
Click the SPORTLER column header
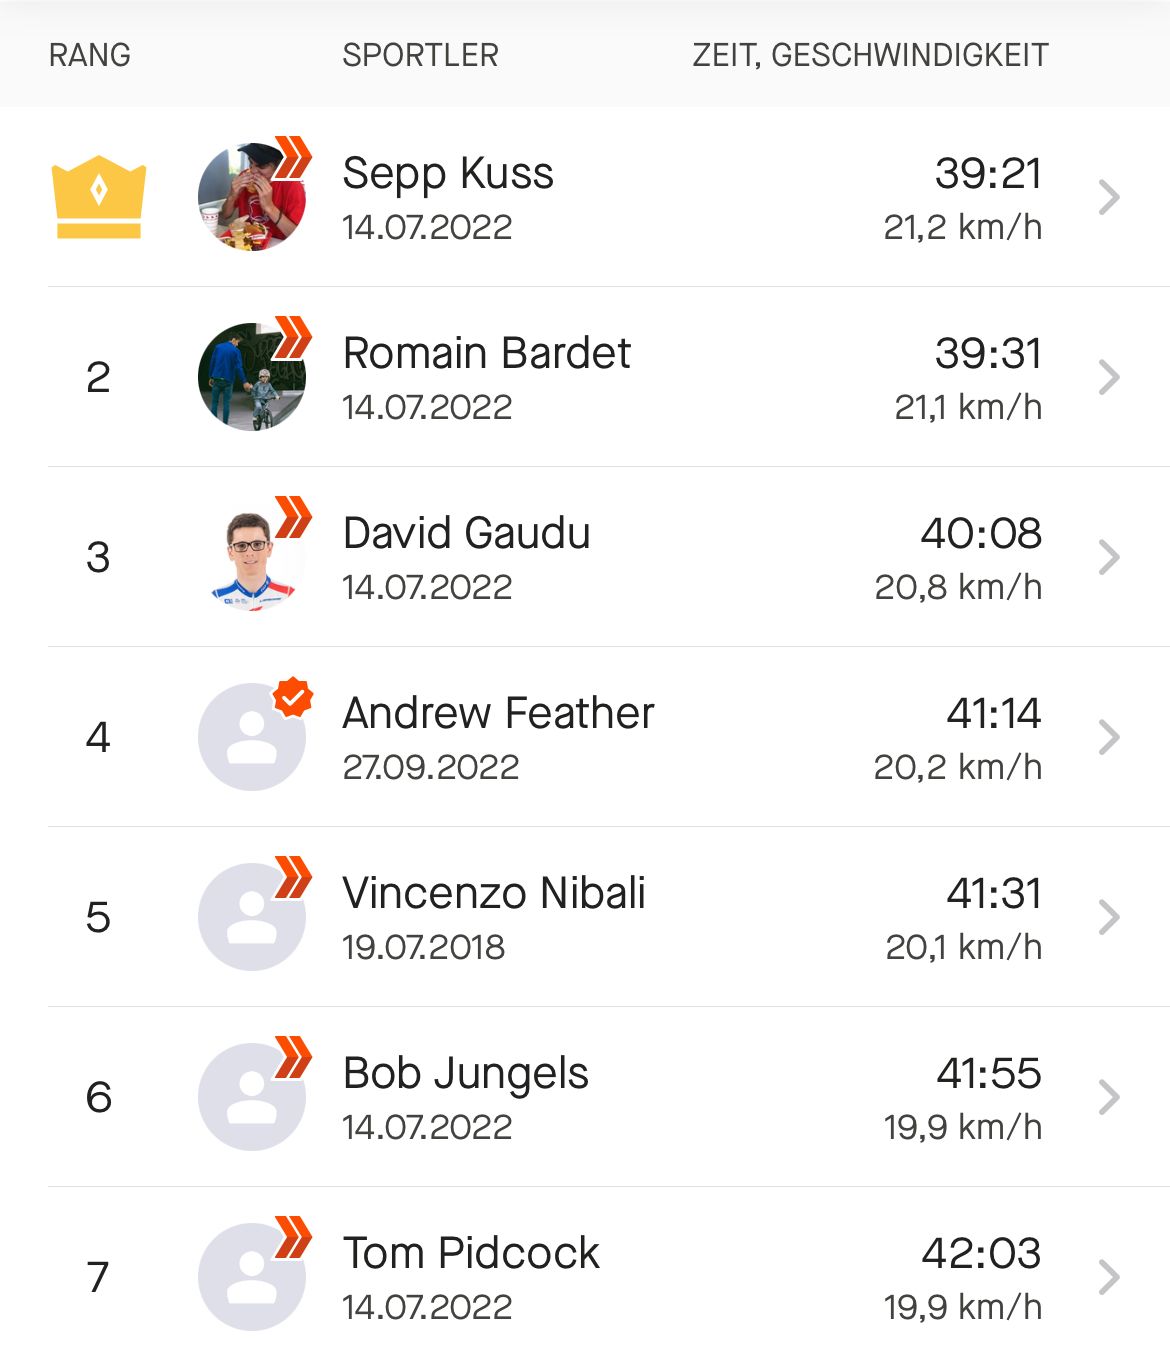420,55
